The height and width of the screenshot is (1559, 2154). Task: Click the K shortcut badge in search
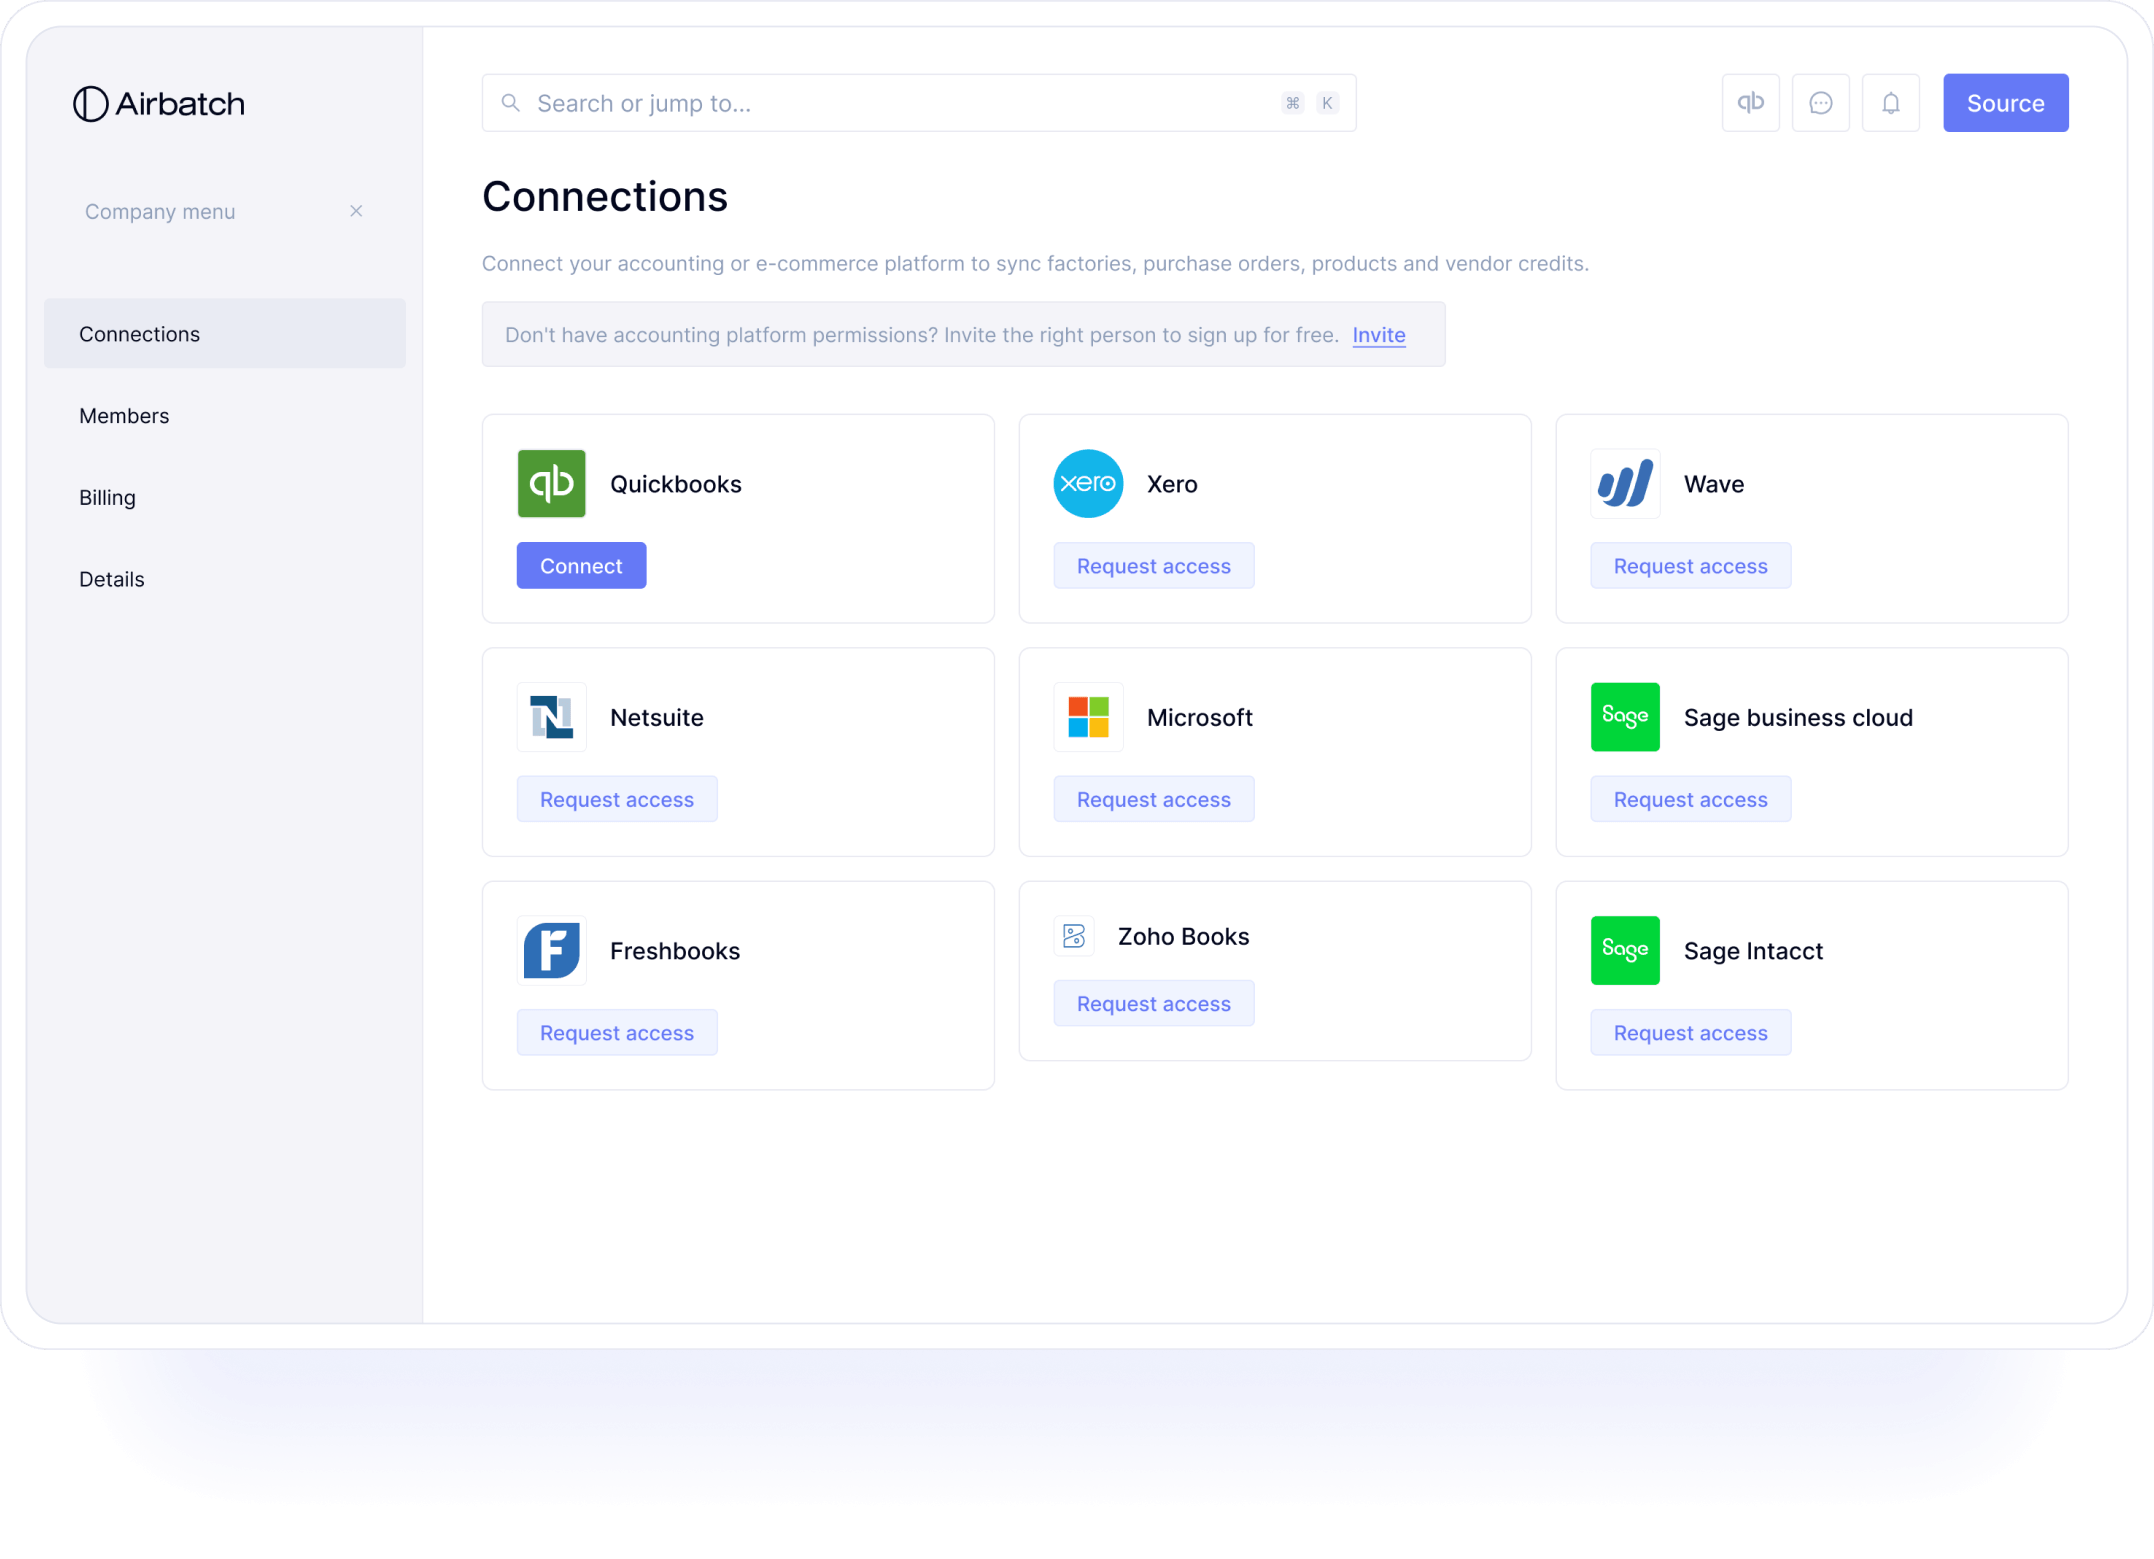[x=1327, y=103]
